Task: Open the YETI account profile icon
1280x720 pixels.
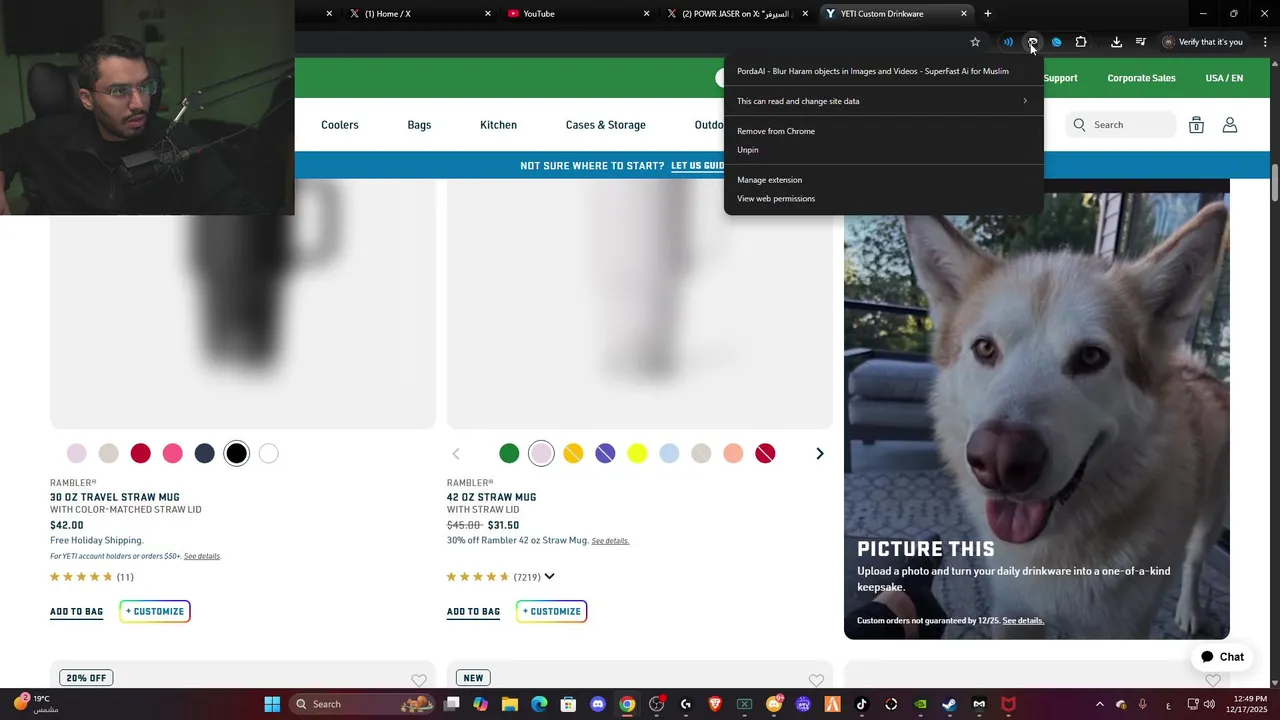Action: (x=1230, y=125)
